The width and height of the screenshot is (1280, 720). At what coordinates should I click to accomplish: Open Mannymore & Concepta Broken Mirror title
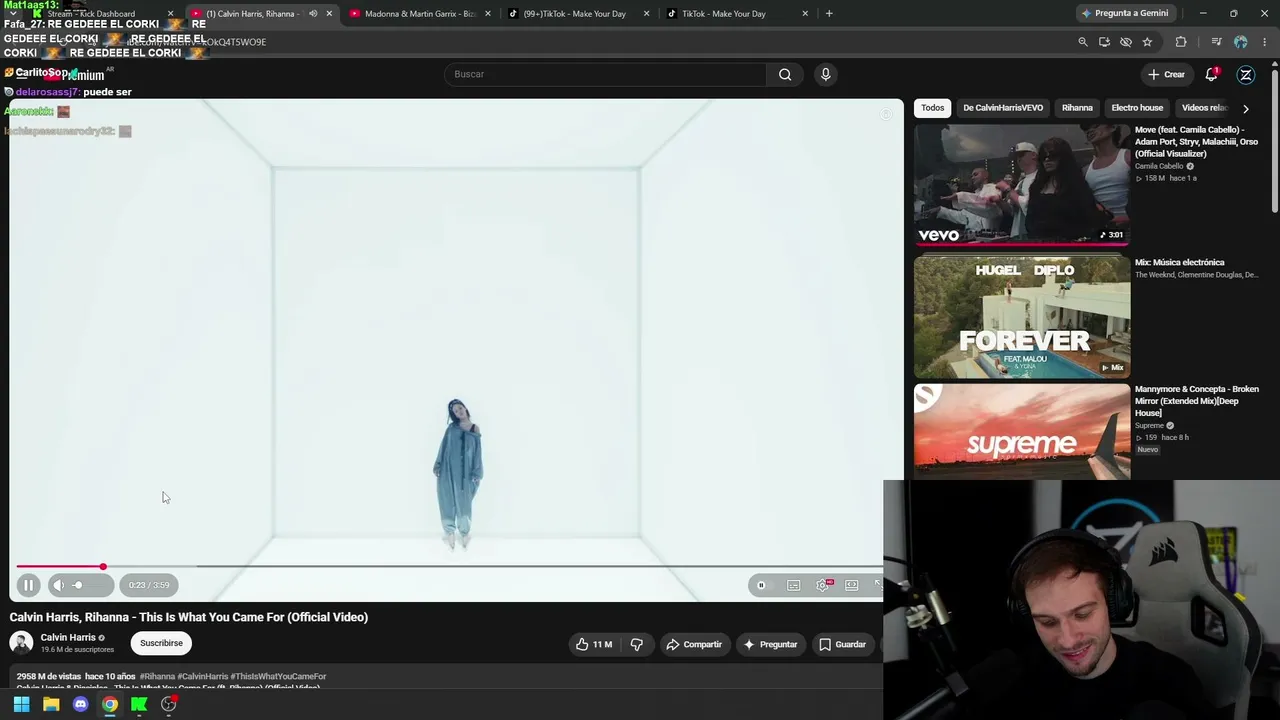1197,401
